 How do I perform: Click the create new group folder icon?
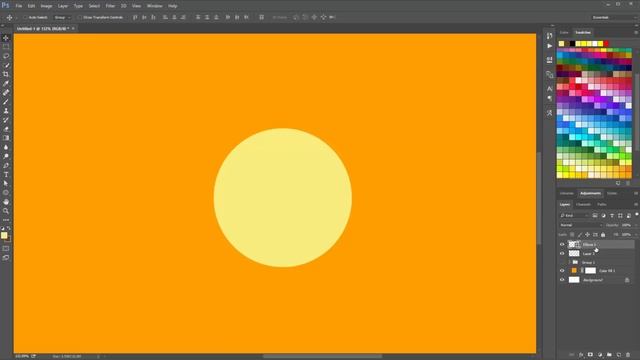point(609,355)
